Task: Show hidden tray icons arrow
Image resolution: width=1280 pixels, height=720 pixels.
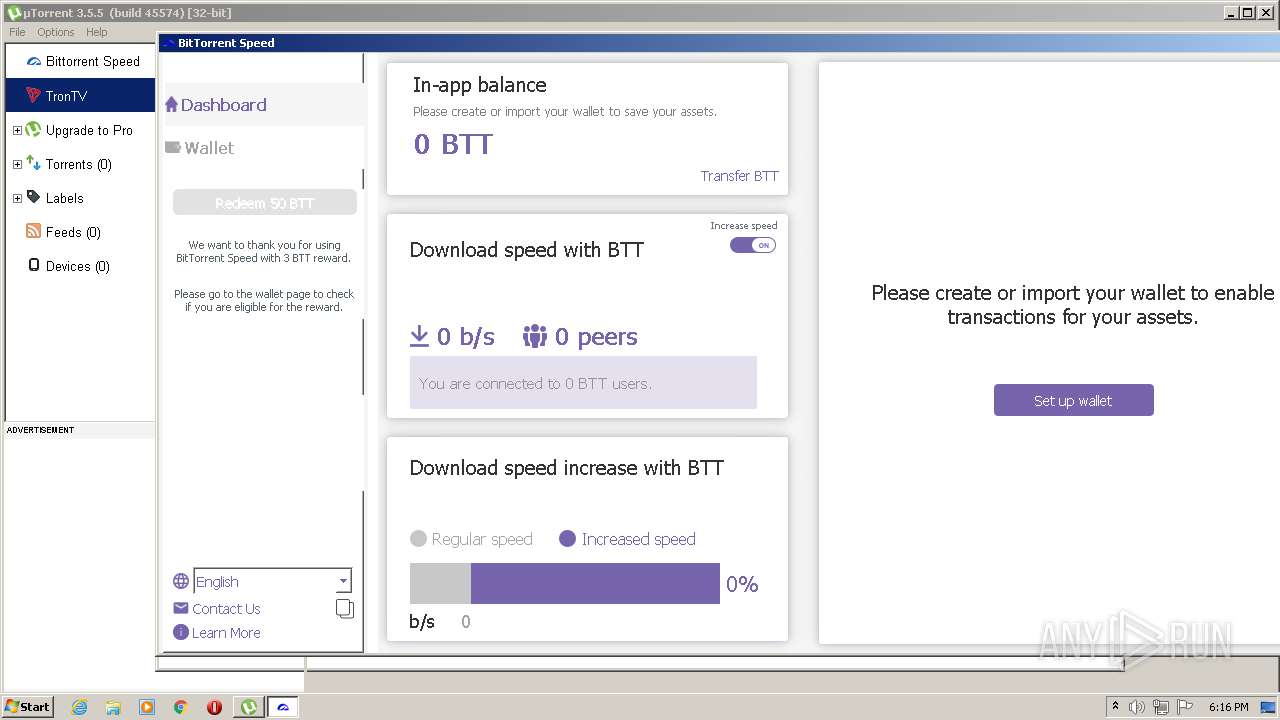Action: (1115, 707)
